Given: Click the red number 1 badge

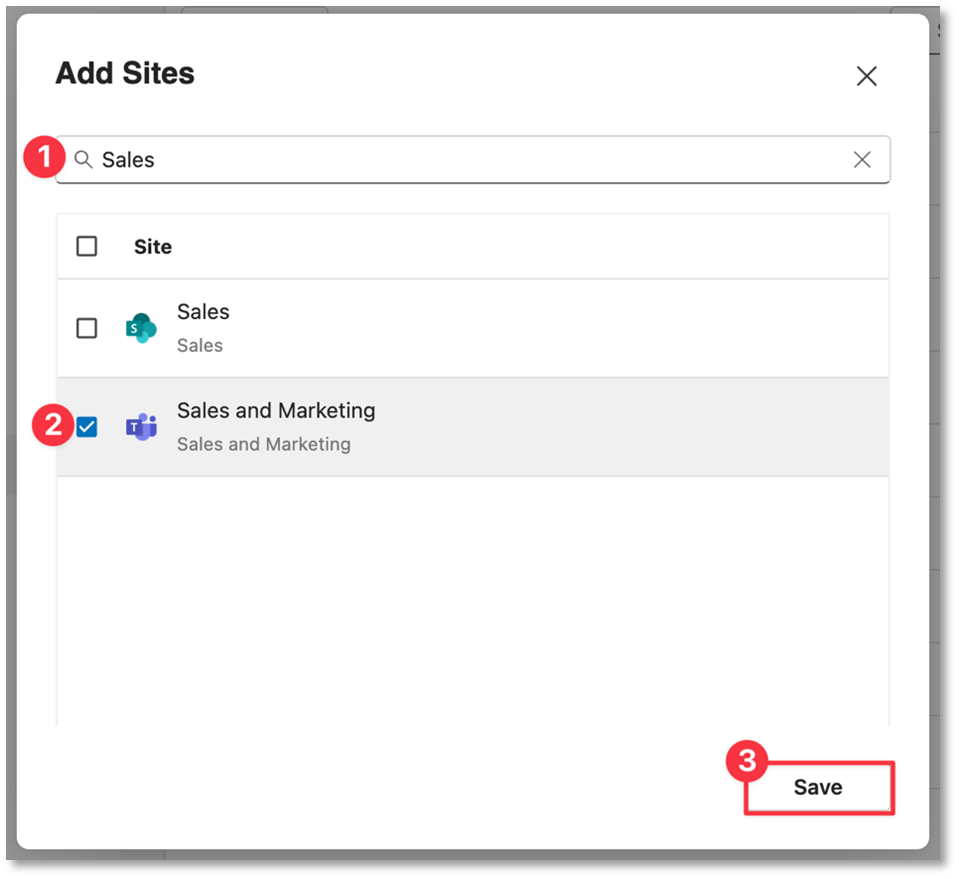Looking at the screenshot, I should coord(44,157).
